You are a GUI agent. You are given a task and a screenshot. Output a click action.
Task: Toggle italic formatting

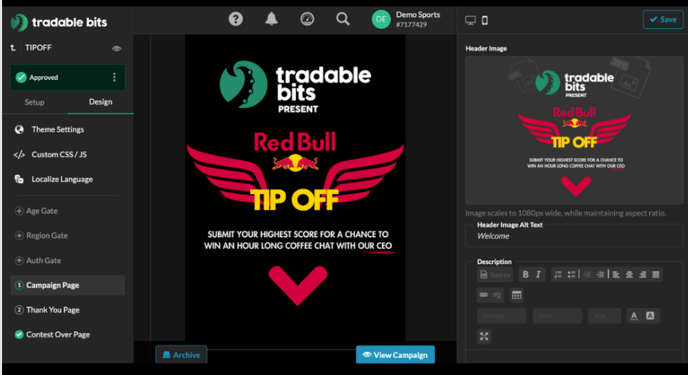pyautogui.click(x=538, y=275)
